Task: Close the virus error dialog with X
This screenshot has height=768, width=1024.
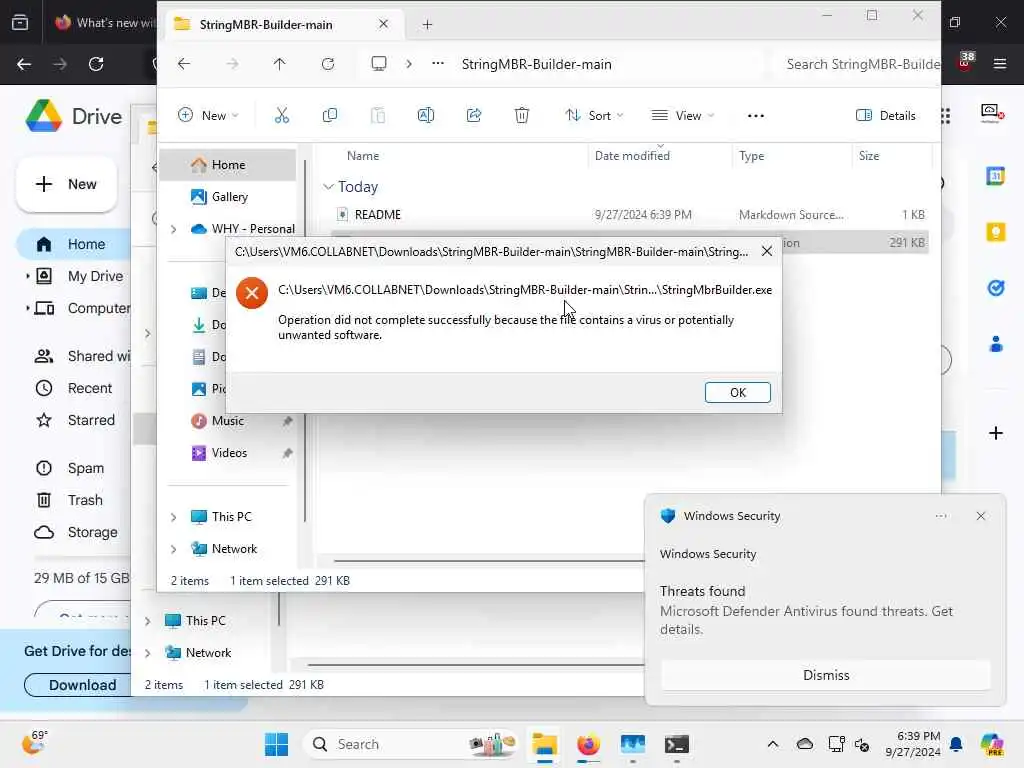Action: [767, 251]
